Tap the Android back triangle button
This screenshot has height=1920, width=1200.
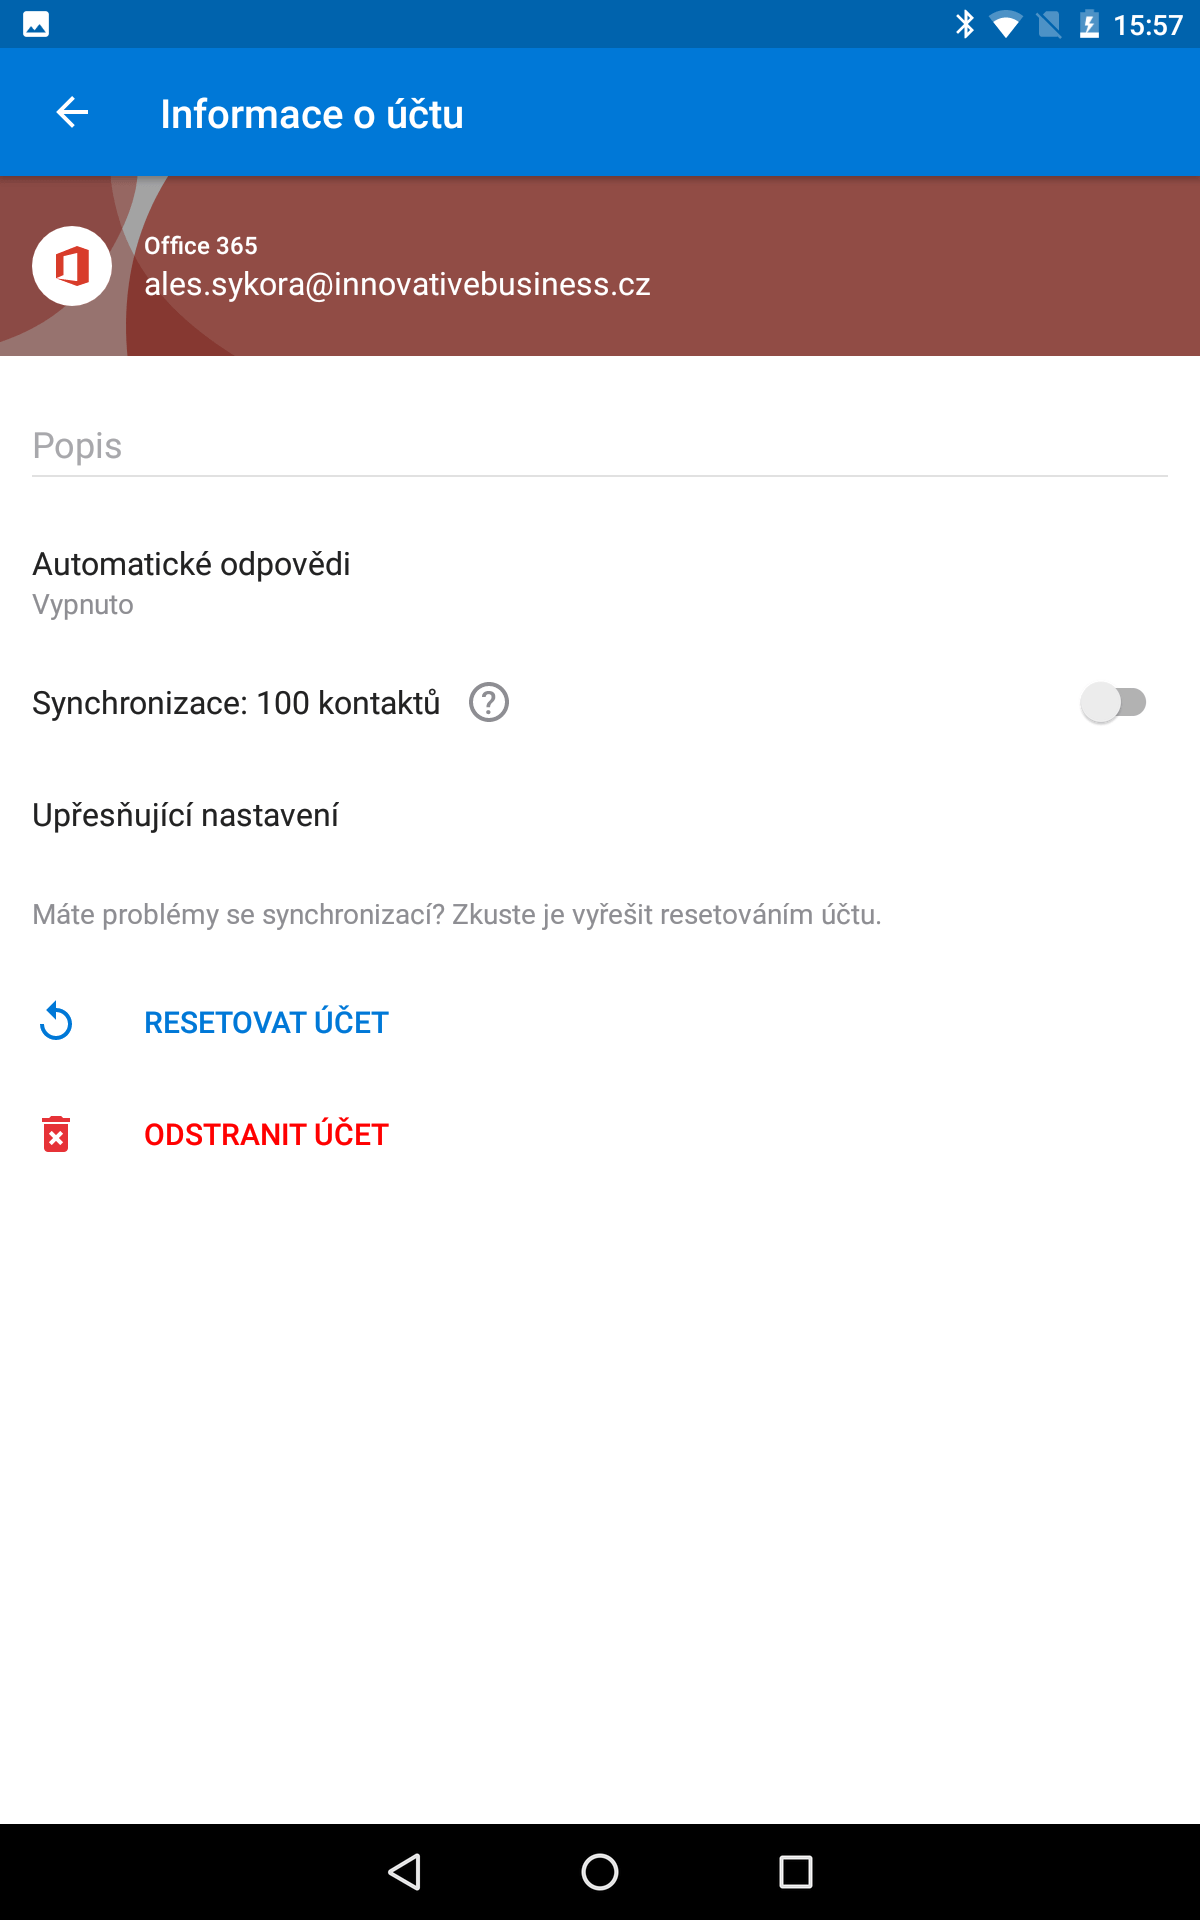404,1872
